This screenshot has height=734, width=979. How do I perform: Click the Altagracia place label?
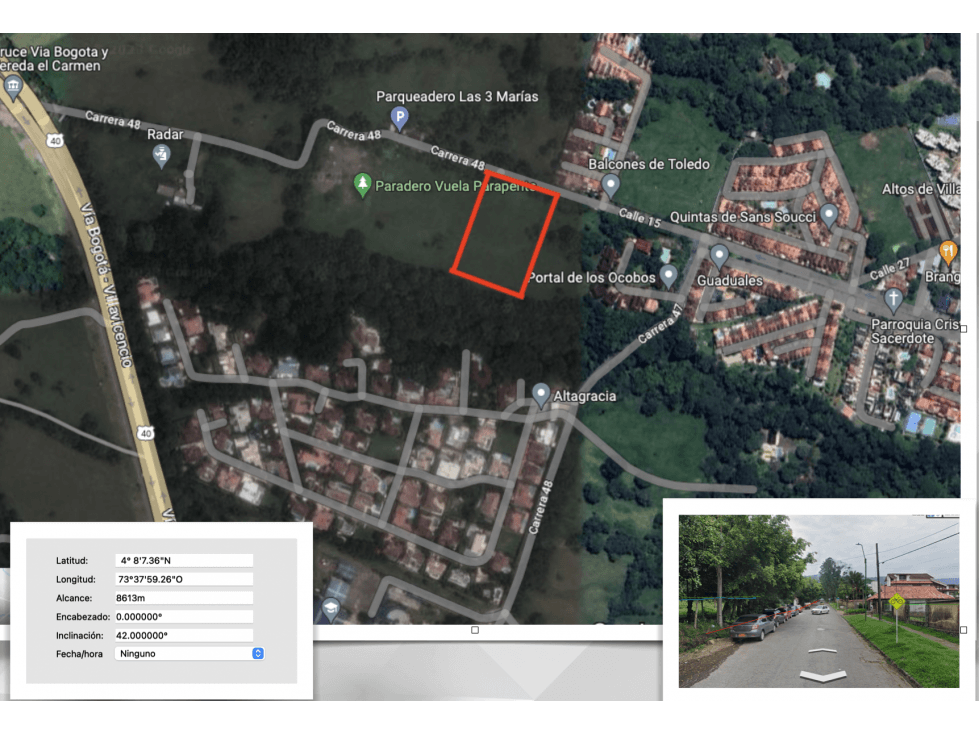click(x=584, y=396)
